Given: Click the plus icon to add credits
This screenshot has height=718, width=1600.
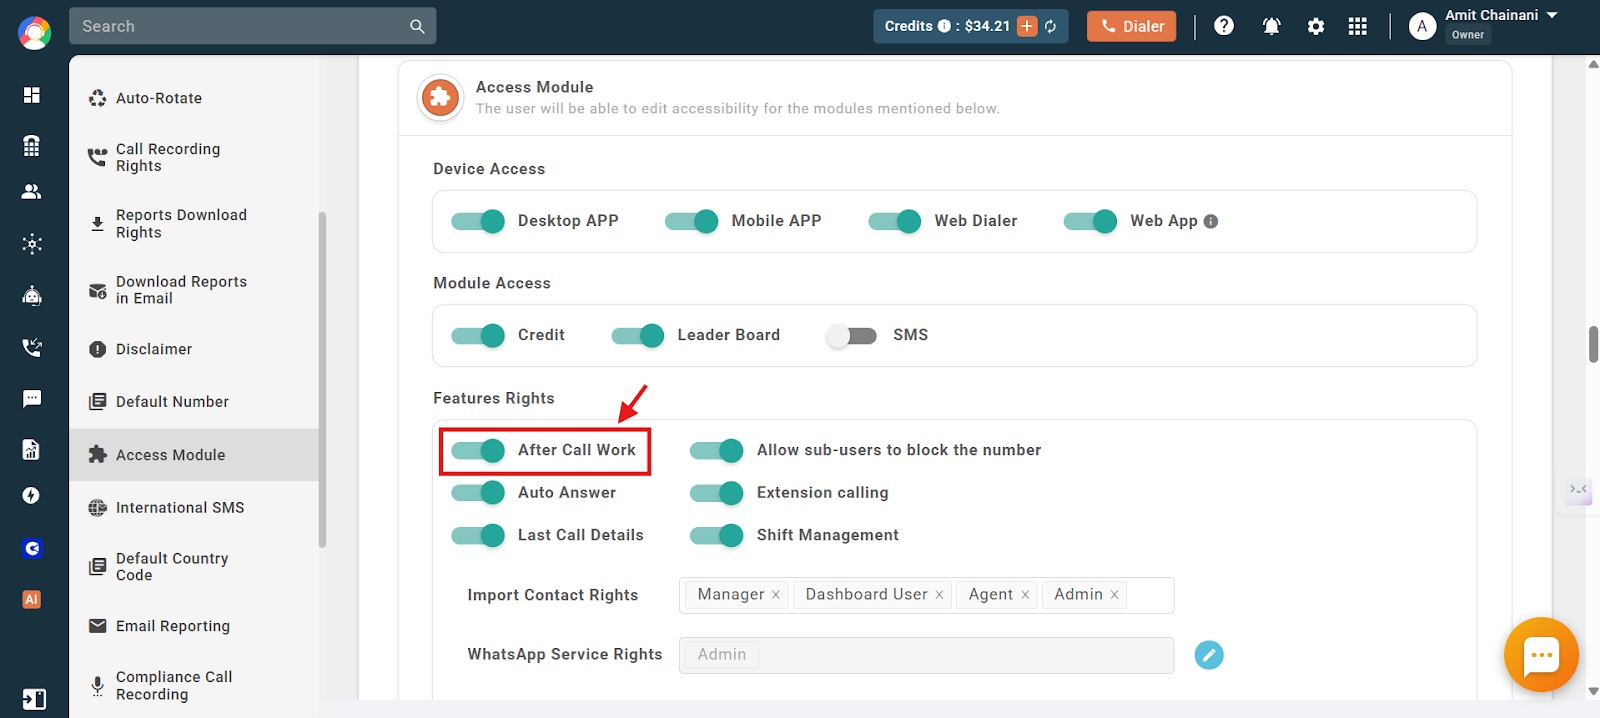Looking at the screenshot, I should click(1027, 26).
